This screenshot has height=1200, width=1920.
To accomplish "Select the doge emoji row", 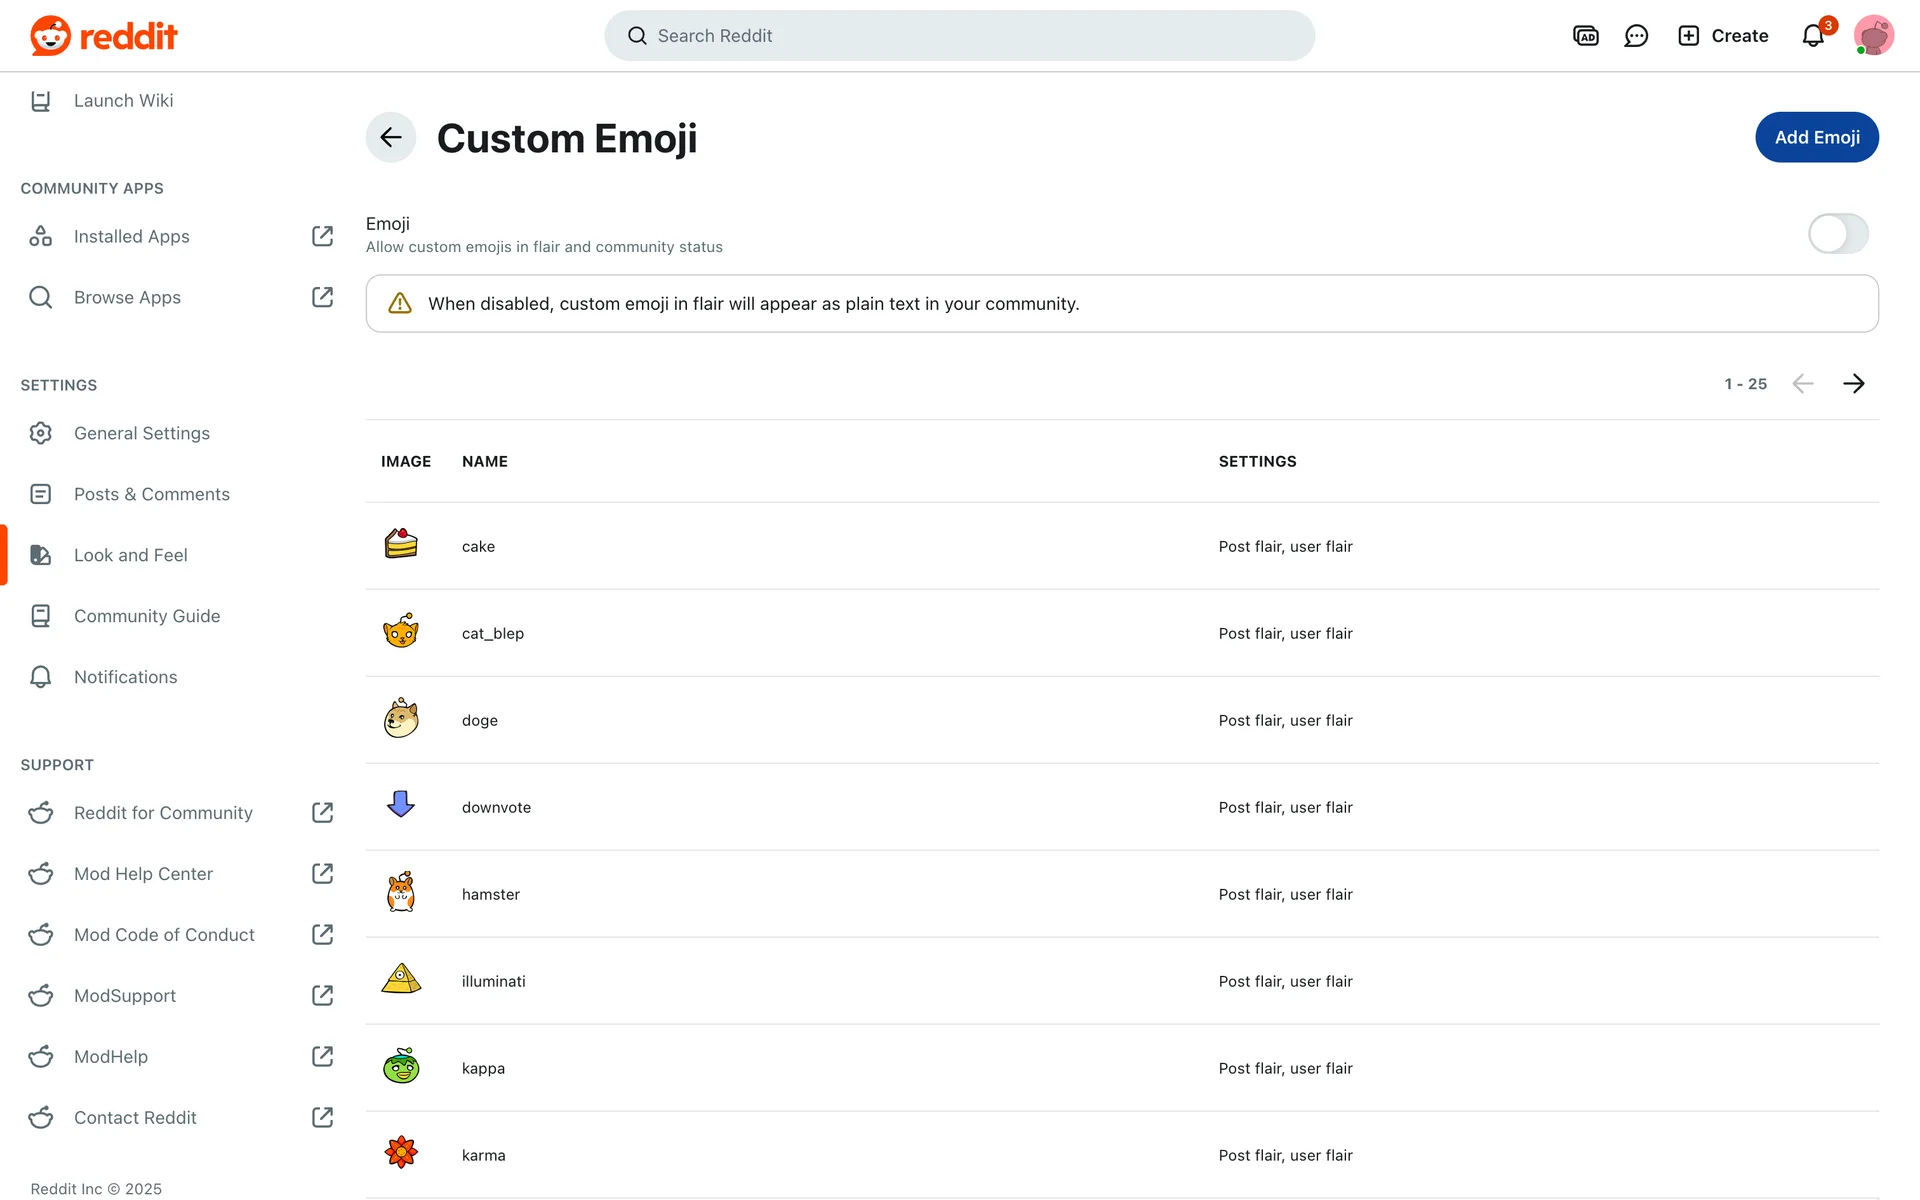I will pos(480,720).
